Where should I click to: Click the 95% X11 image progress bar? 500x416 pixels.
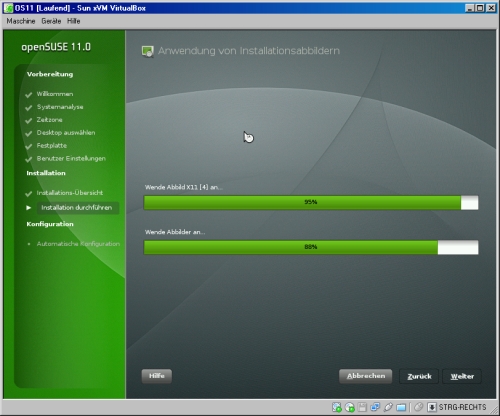(x=311, y=202)
